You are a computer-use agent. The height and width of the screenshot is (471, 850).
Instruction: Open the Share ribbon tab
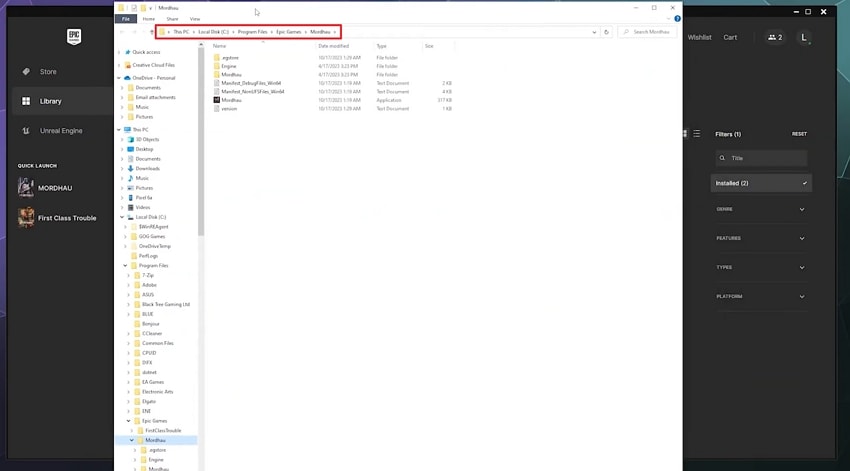tap(172, 19)
